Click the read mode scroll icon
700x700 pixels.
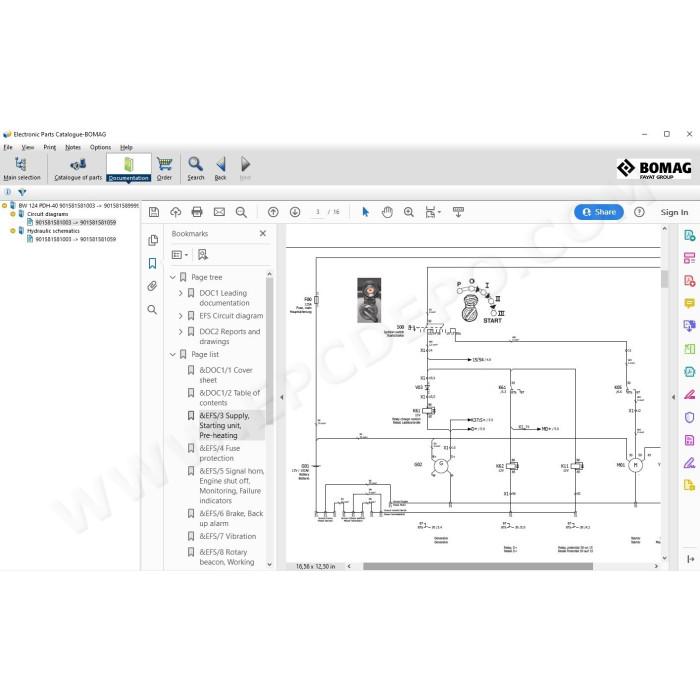458,212
